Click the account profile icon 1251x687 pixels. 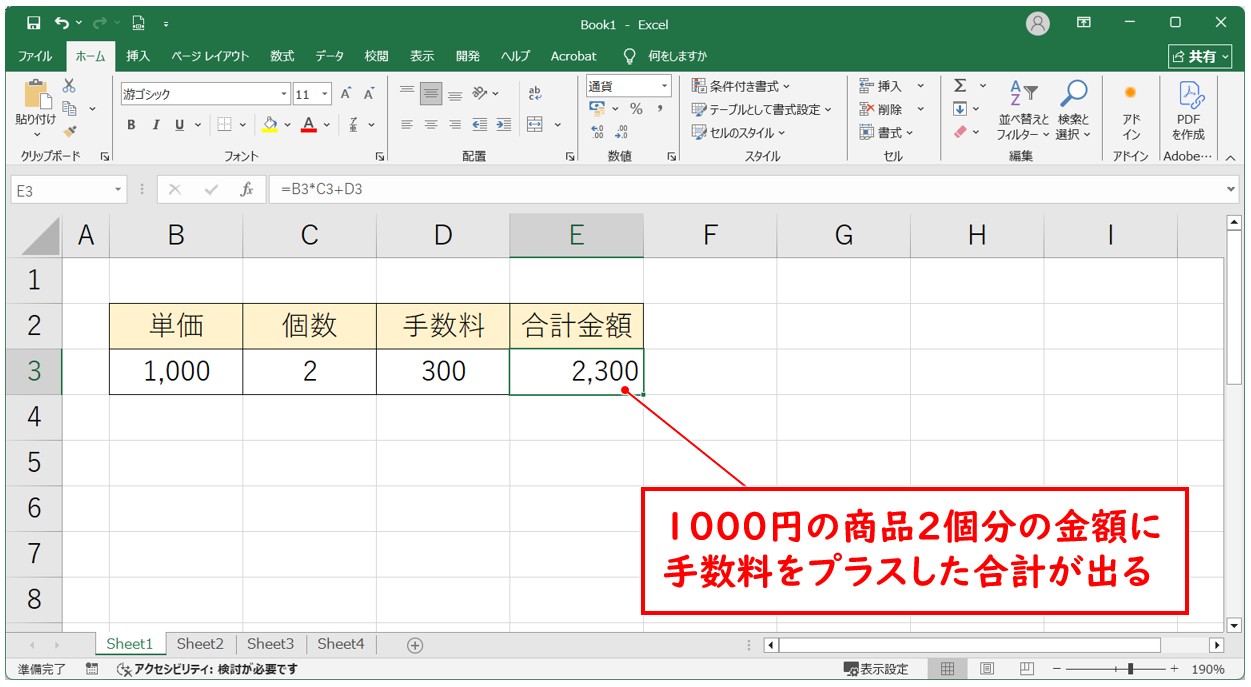[x=1038, y=23]
